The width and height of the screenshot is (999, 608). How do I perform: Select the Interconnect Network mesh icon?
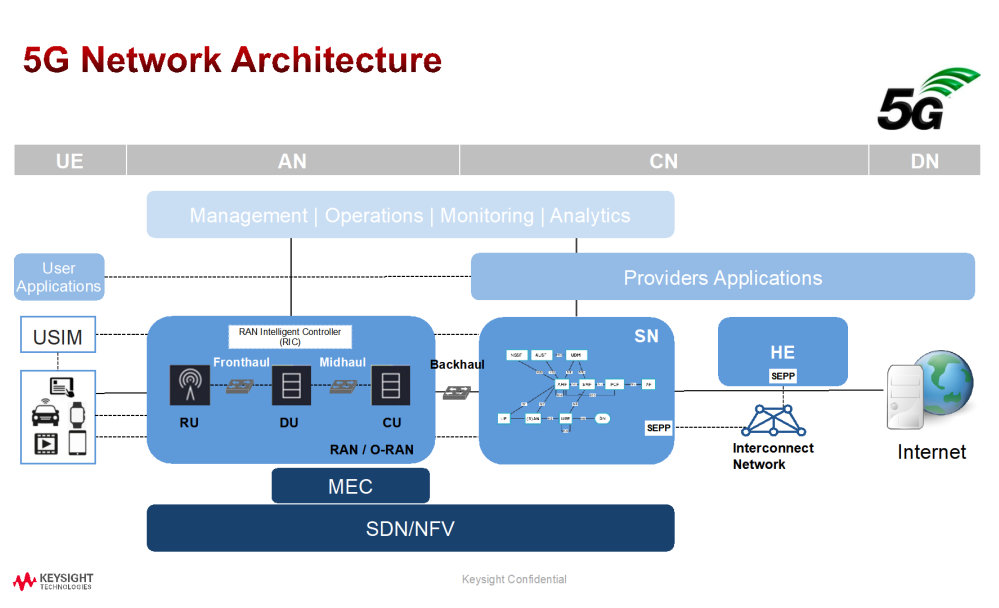pos(773,420)
